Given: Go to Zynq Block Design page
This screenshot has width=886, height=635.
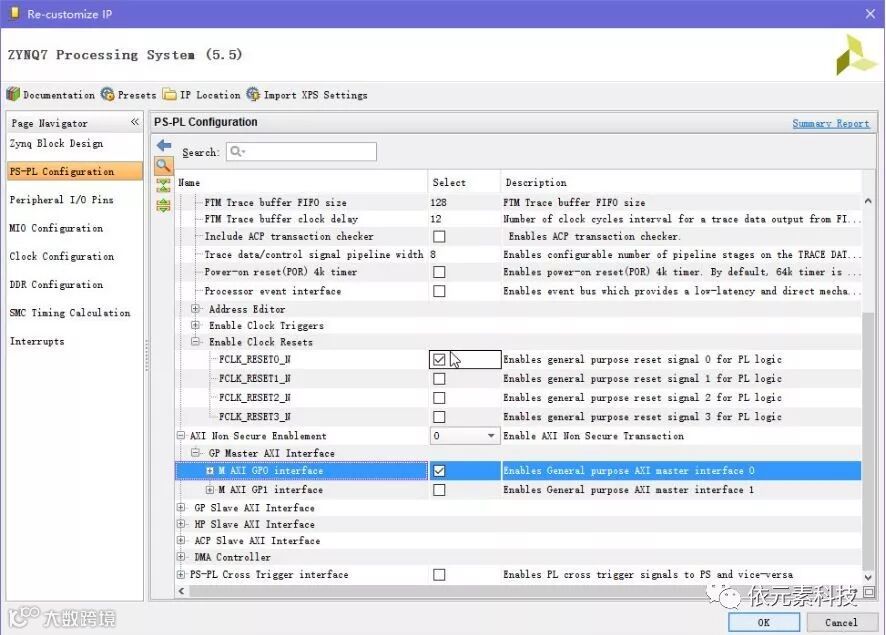Looking at the screenshot, I should (x=57, y=143).
